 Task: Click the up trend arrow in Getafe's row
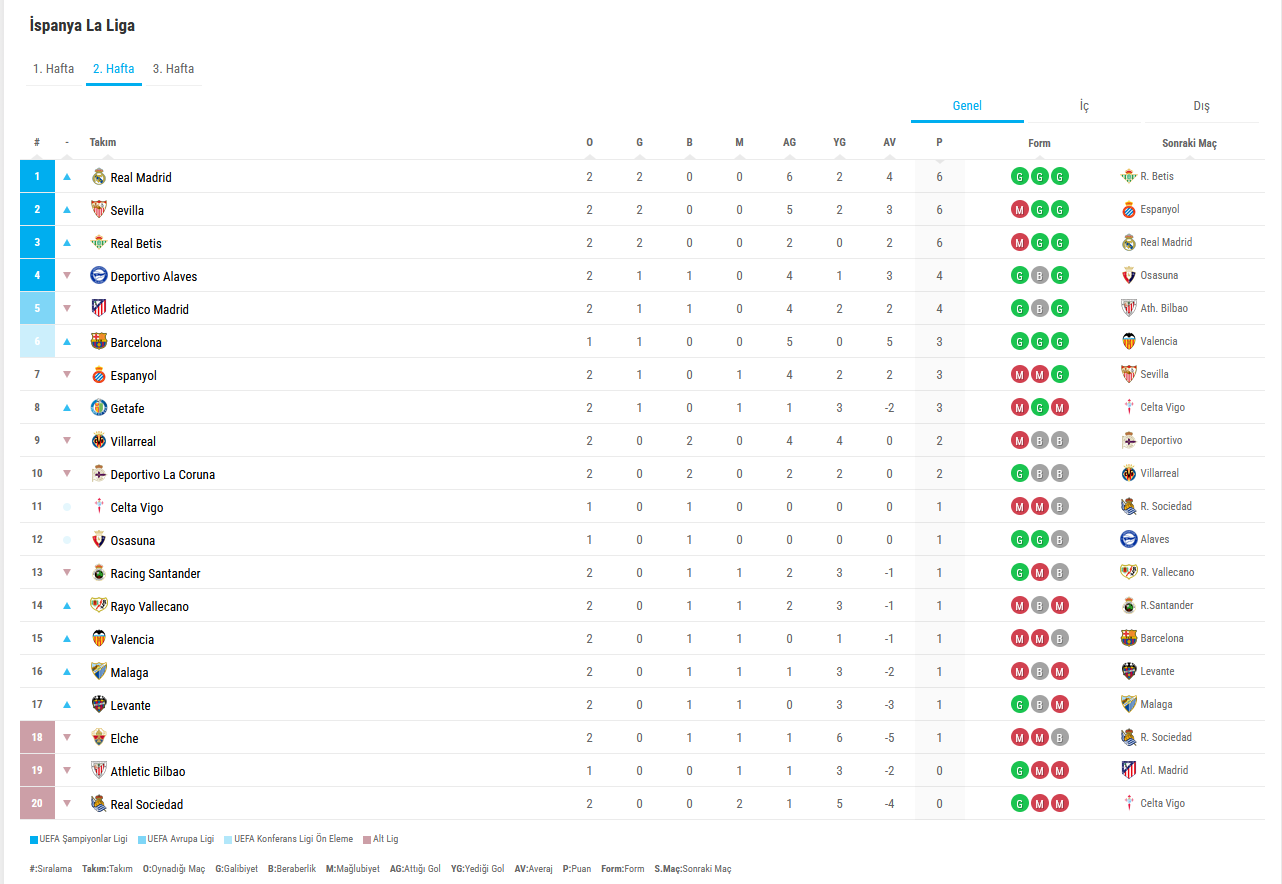point(67,408)
